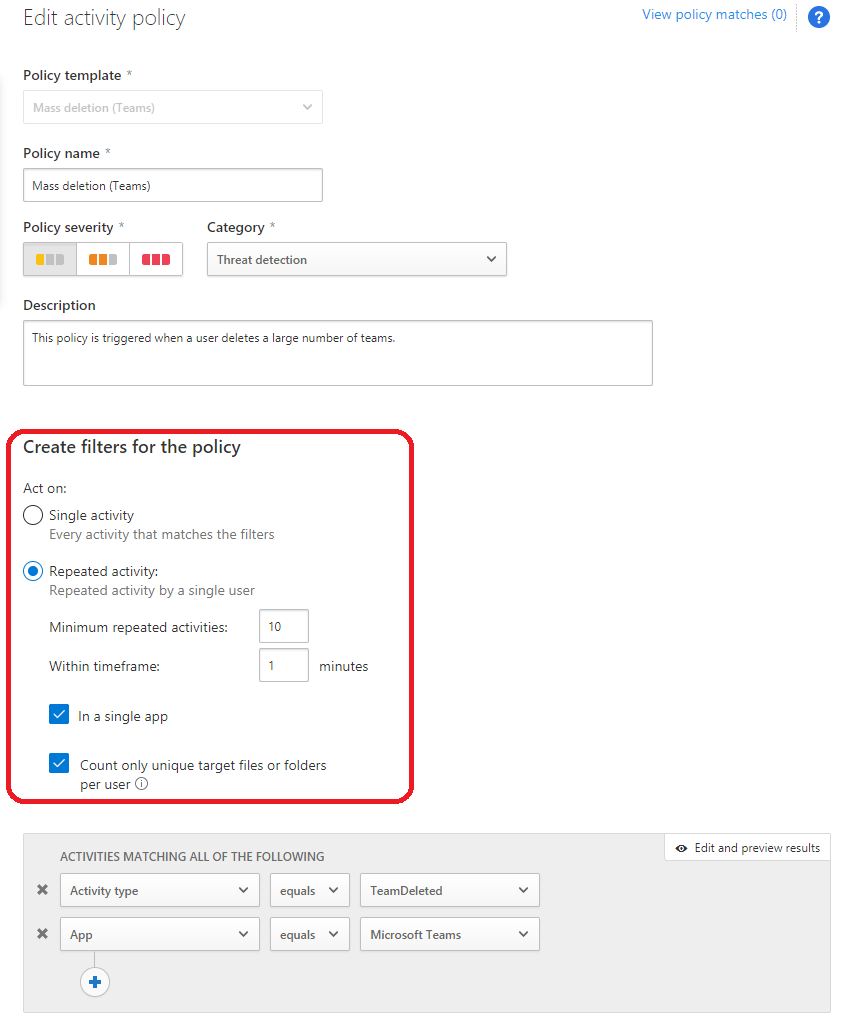
Task: Click Edit and preview results button
Action: tap(747, 848)
